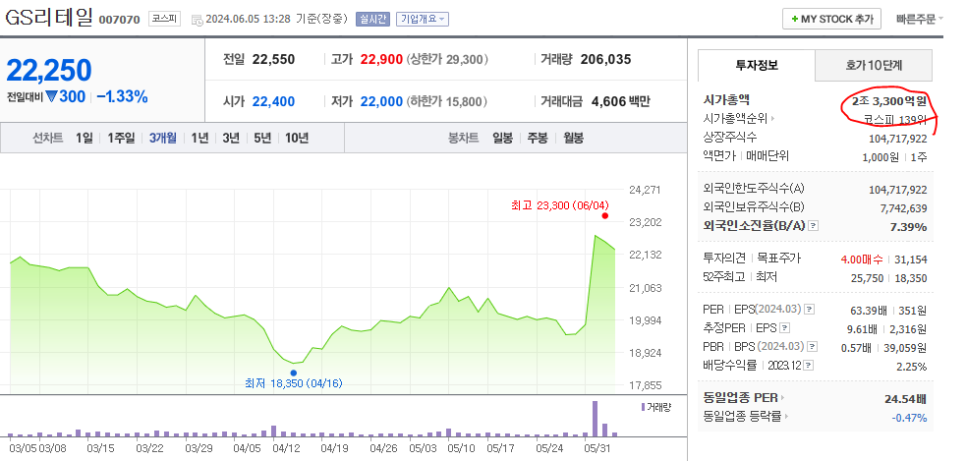Viewport: 966px width, 461px height.
Task: Select the 1일 line chart period
Action: tap(84, 138)
